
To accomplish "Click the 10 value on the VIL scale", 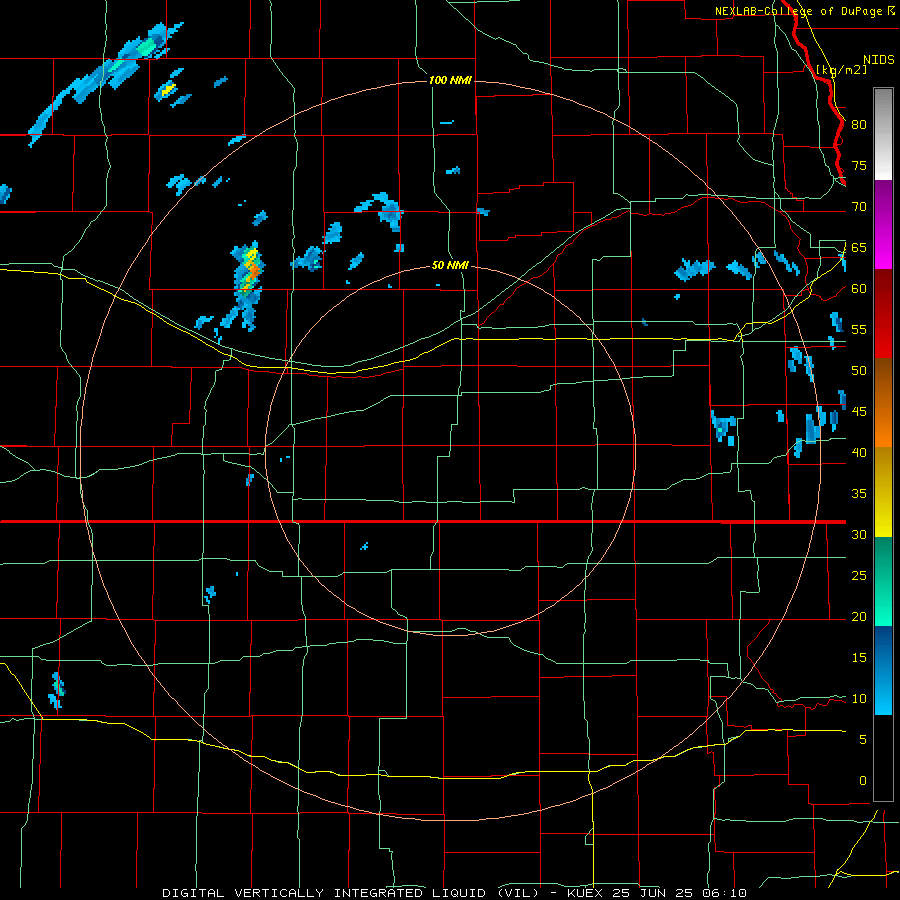I will [859, 699].
